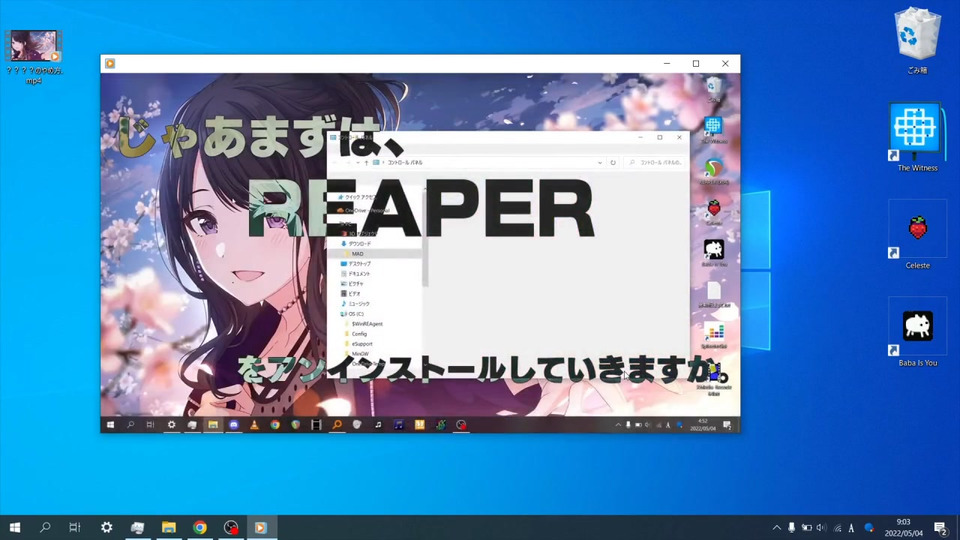Select the active media player taskbar button
Image resolution: width=960 pixels, height=540 pixels.
(261, 527)
